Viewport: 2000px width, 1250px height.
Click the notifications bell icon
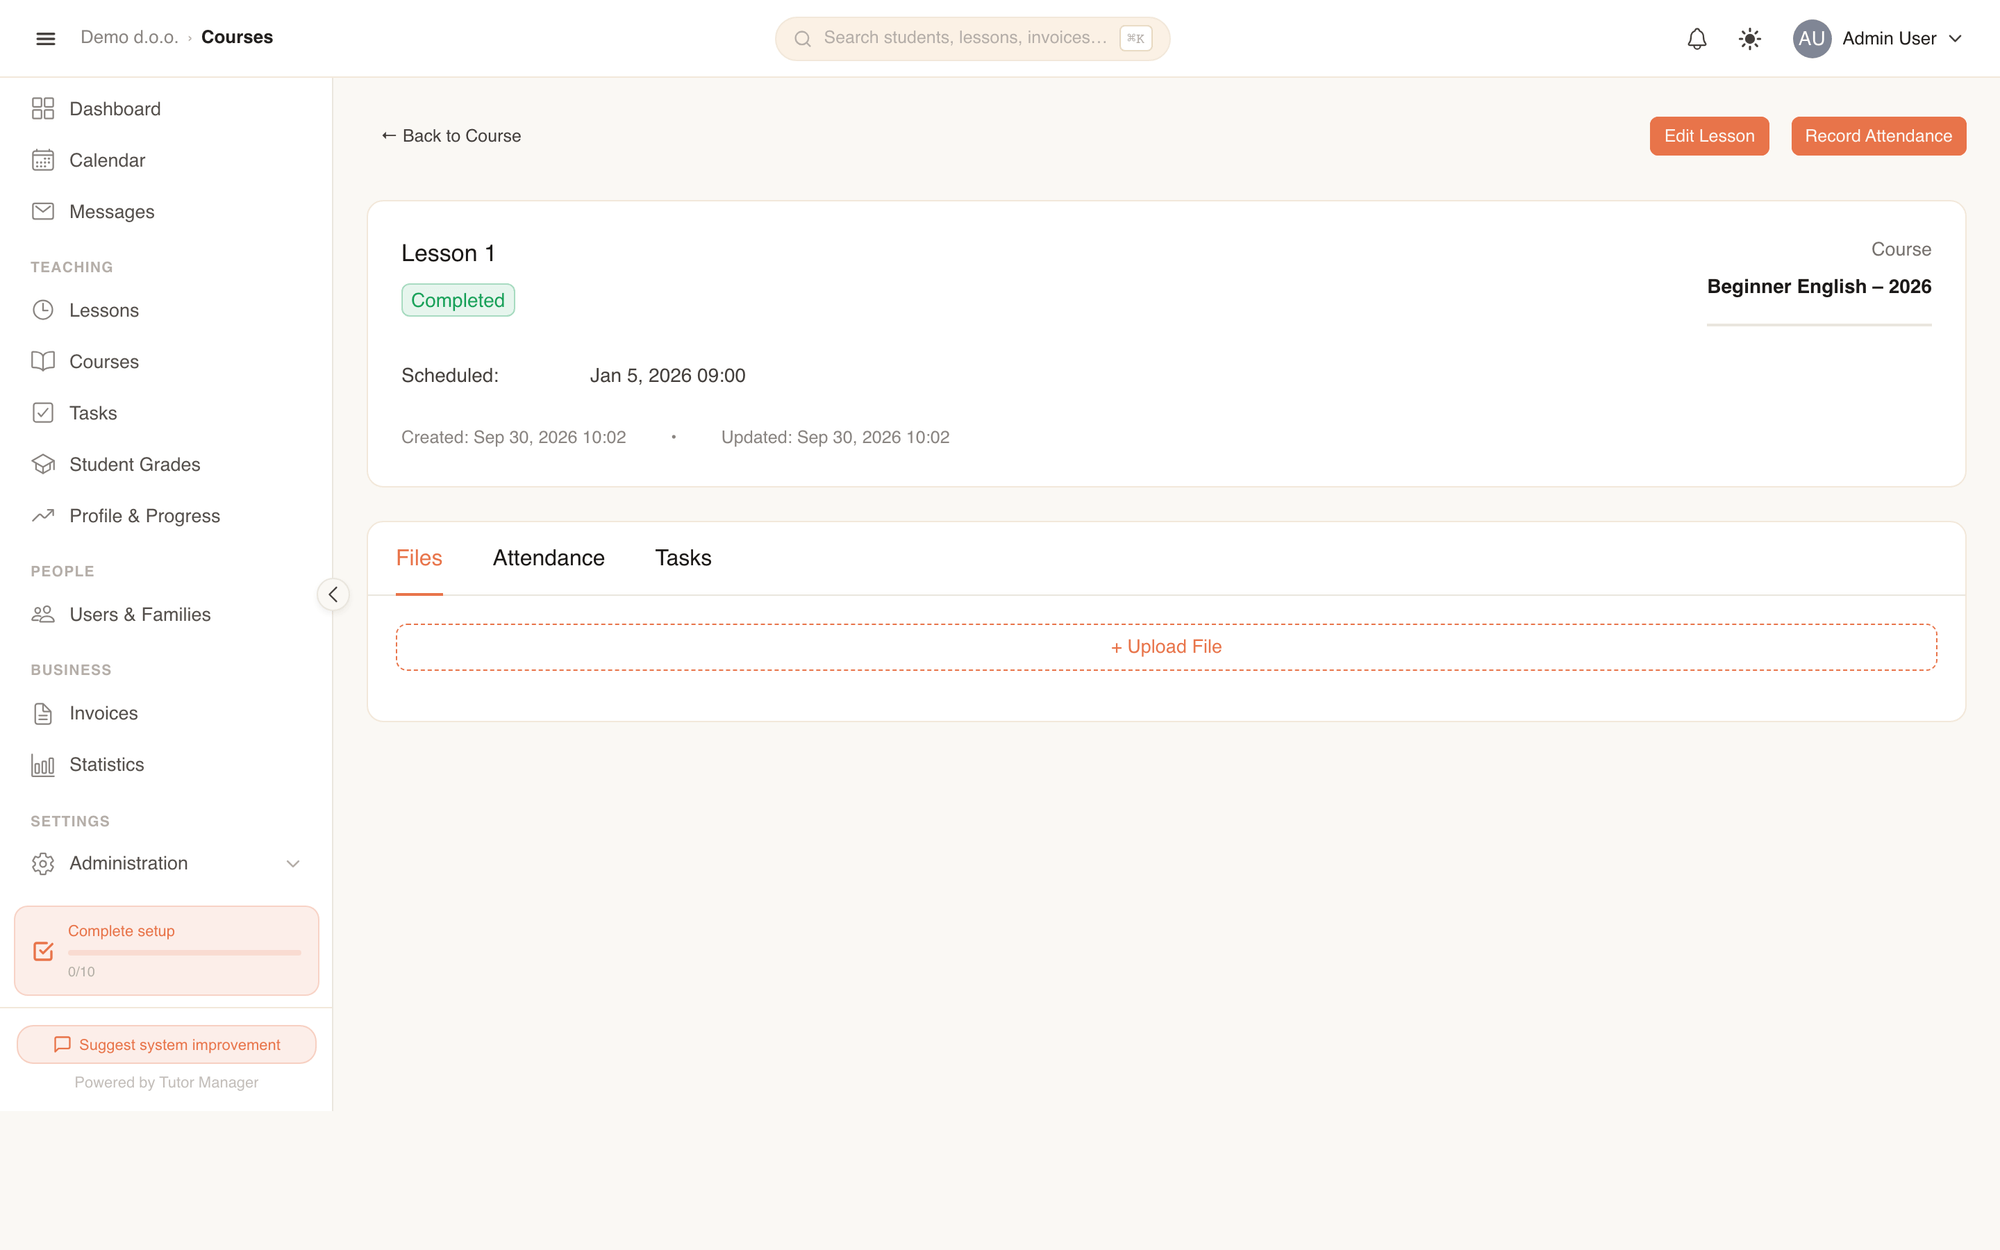(x=1697, y=39)
